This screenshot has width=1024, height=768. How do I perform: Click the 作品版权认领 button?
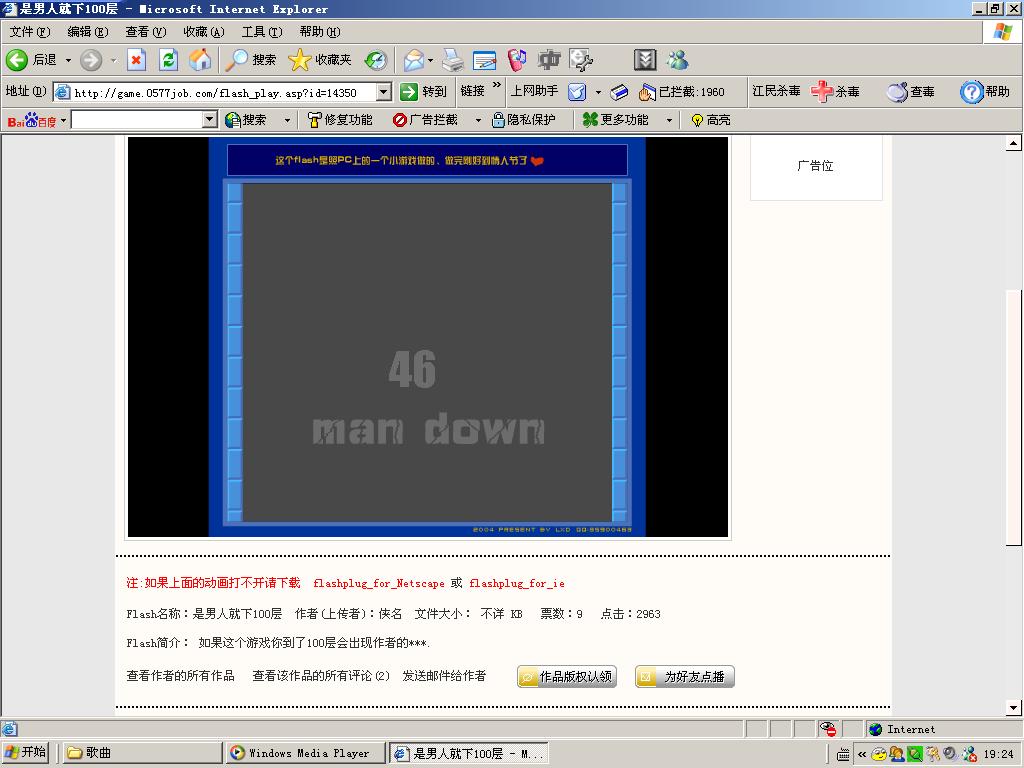(x=567, y=677)
